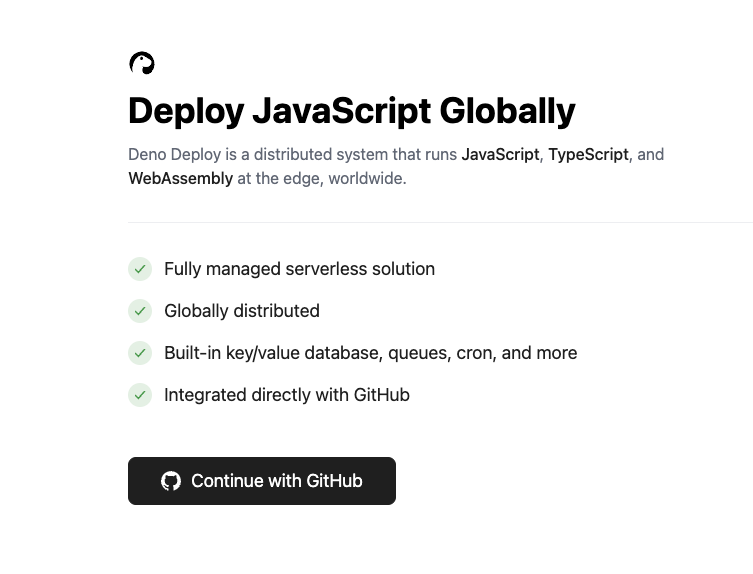Click the Deploy JavaScript Globally heading
The width and height of the screenshot is (753, 574).
pos(352,111)
